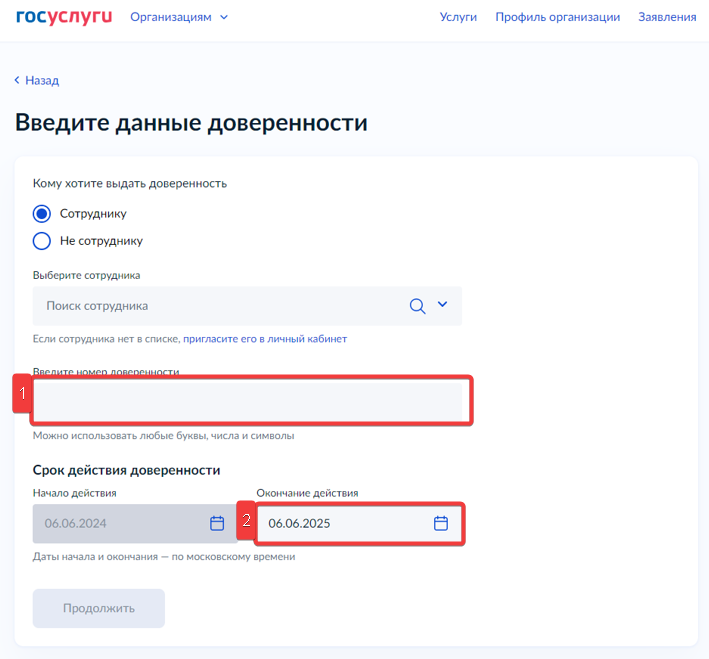This screenshot has height=659, width=709.
Task: Select the Не сотруднику radio option
Action: pyautogui.click(x=42, y=241)
